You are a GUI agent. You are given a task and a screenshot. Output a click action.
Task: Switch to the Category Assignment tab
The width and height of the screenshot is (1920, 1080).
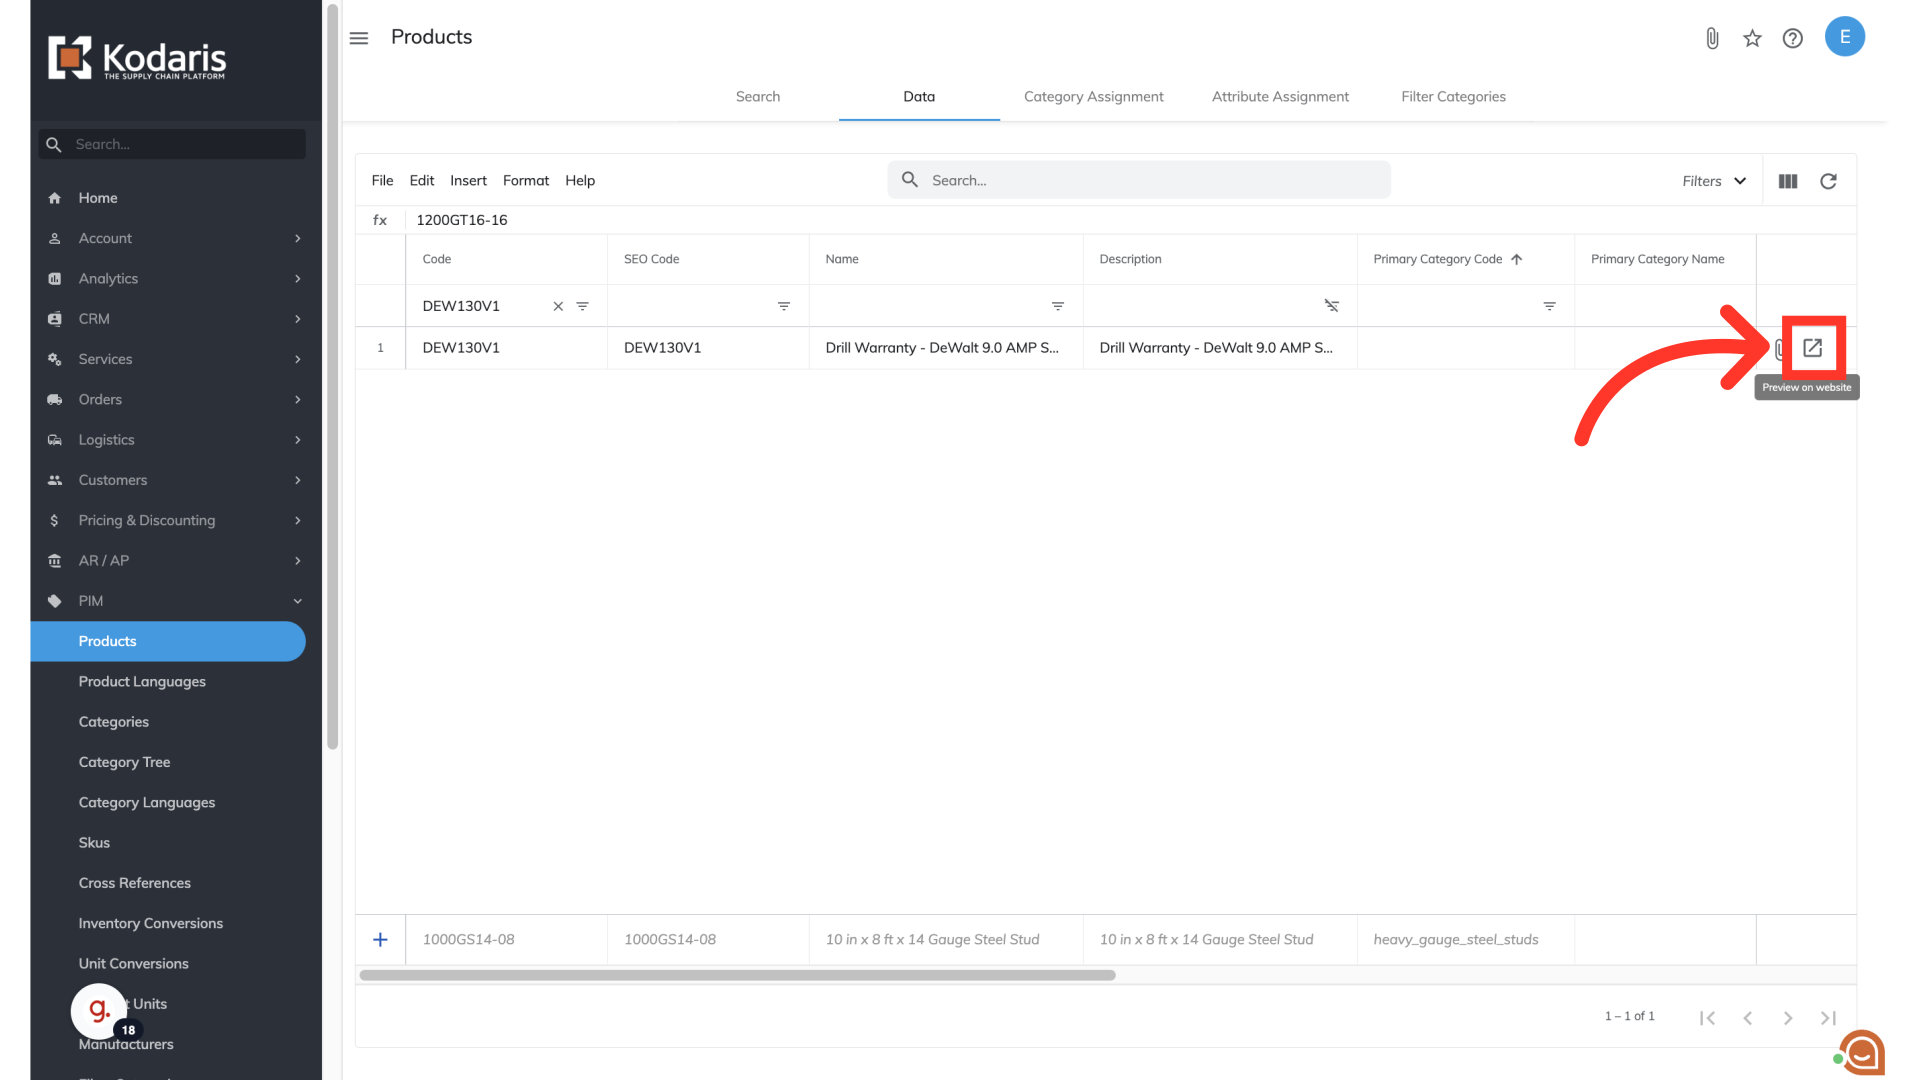[1093, 97]
